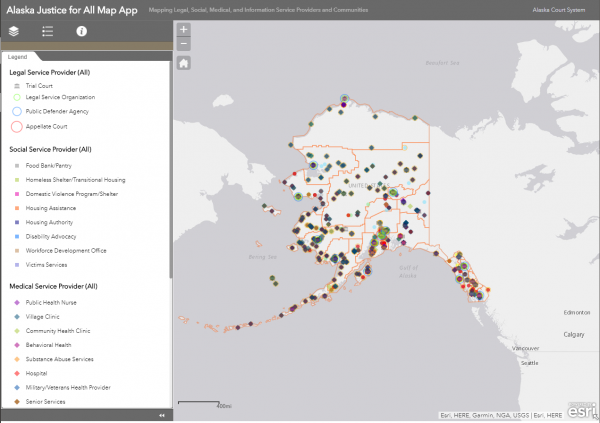The width and height of the screenshot is (600, 423).
Task: Click the Hospital legend entry
Action: pyautogui.click(x=38, y=372)
